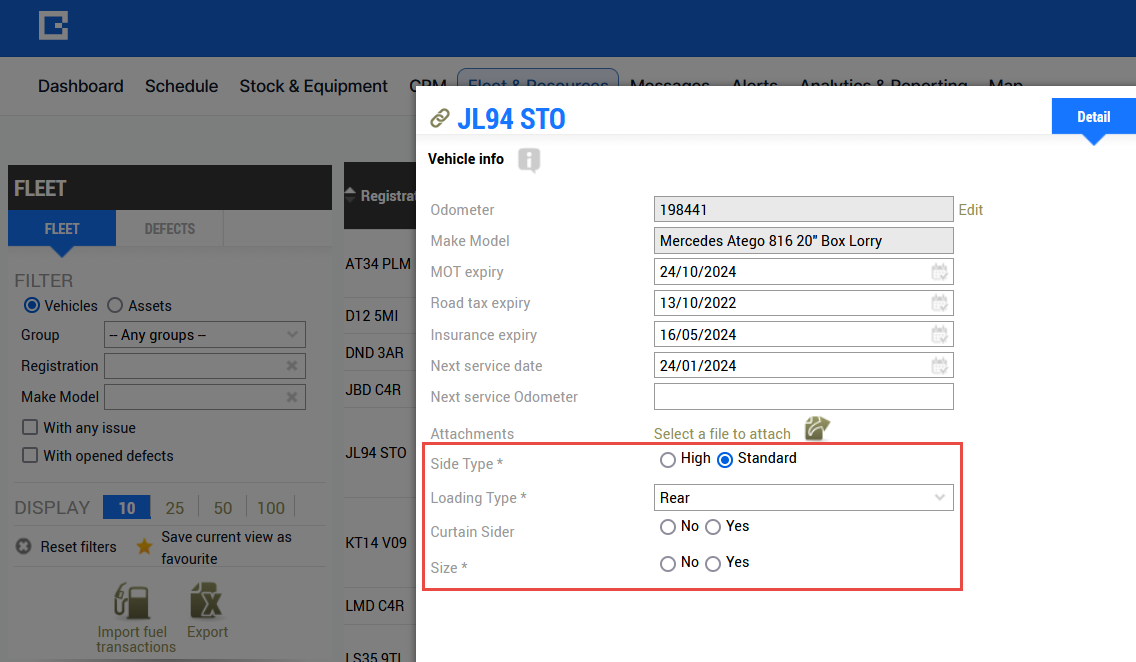
Task: Click the Reset filters icon
Action: [24, 546]
